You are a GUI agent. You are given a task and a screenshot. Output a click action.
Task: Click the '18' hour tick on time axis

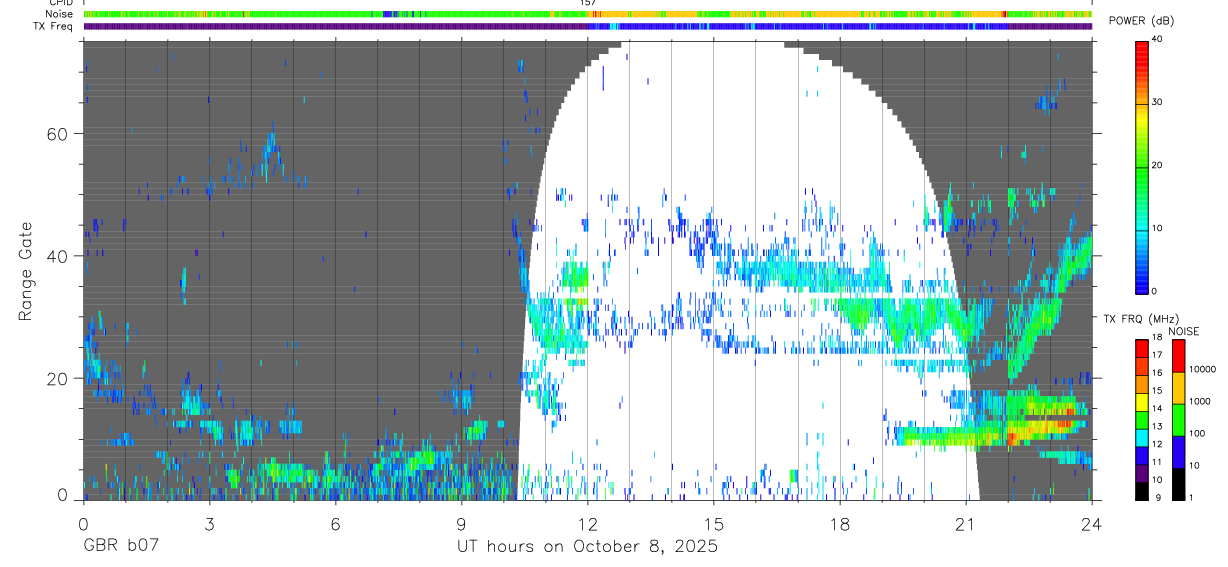(839, 524)
